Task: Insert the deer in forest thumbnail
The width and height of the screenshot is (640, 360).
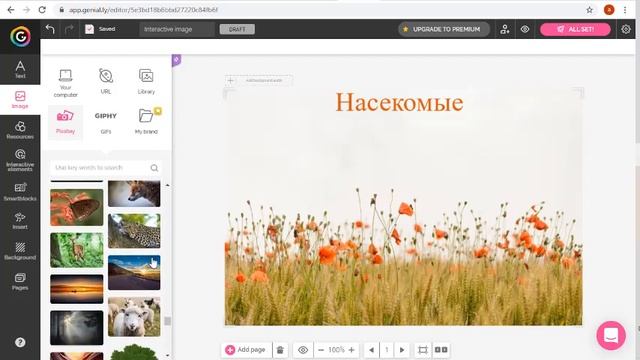Action: (x=77, y=250)
